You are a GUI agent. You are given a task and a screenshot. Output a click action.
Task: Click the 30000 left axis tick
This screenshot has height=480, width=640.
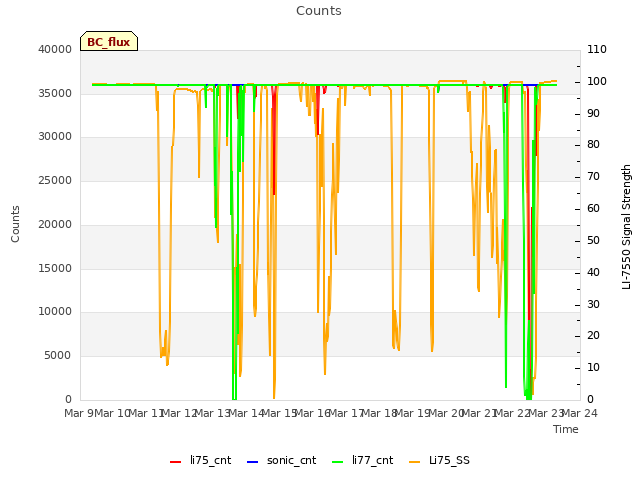tap(55, 137)
